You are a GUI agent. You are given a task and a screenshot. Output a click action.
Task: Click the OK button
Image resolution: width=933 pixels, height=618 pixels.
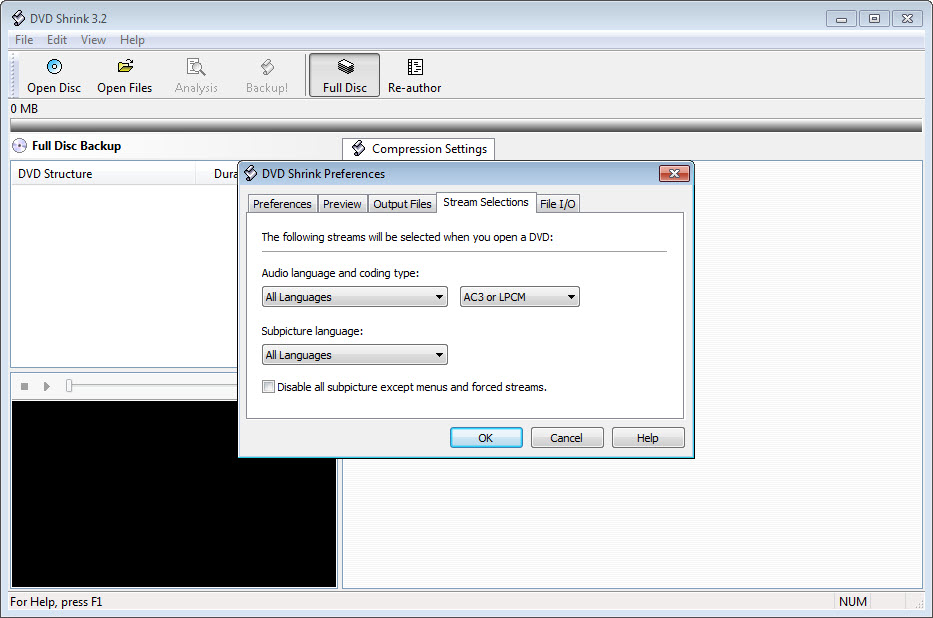coord(486,438)
